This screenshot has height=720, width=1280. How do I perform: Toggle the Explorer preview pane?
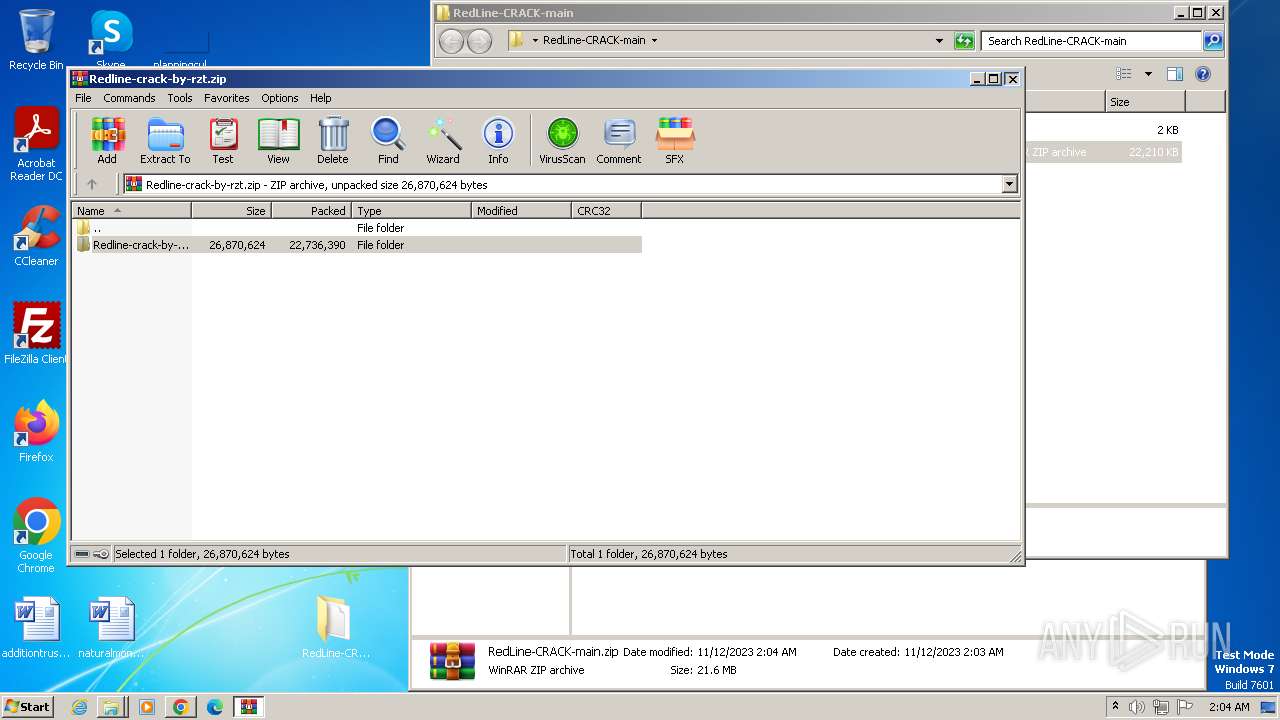[1175, 74]
